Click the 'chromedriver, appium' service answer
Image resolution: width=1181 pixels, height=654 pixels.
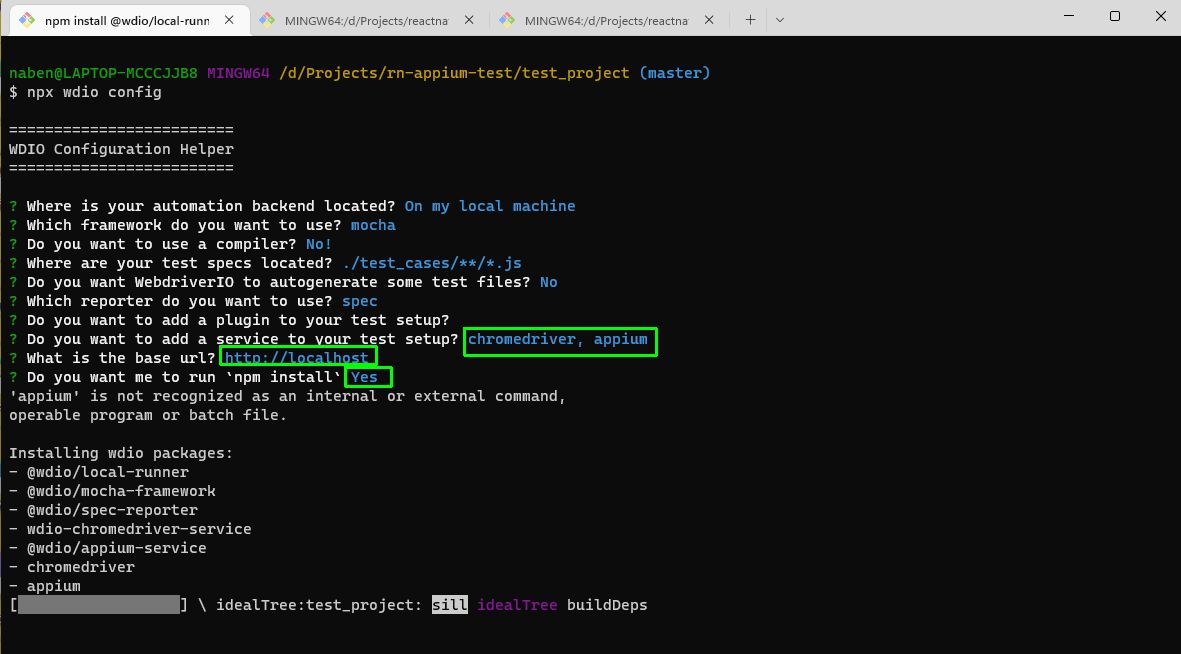pyautogui.click(x=558, y=339)
